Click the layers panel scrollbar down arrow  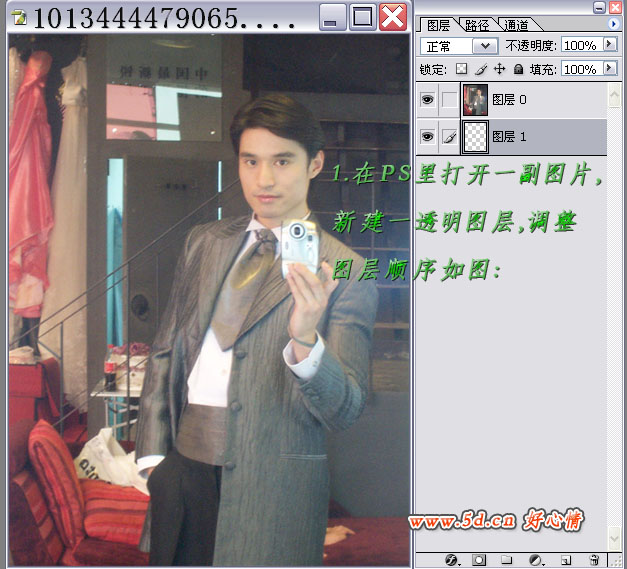[x=615, y=539]
